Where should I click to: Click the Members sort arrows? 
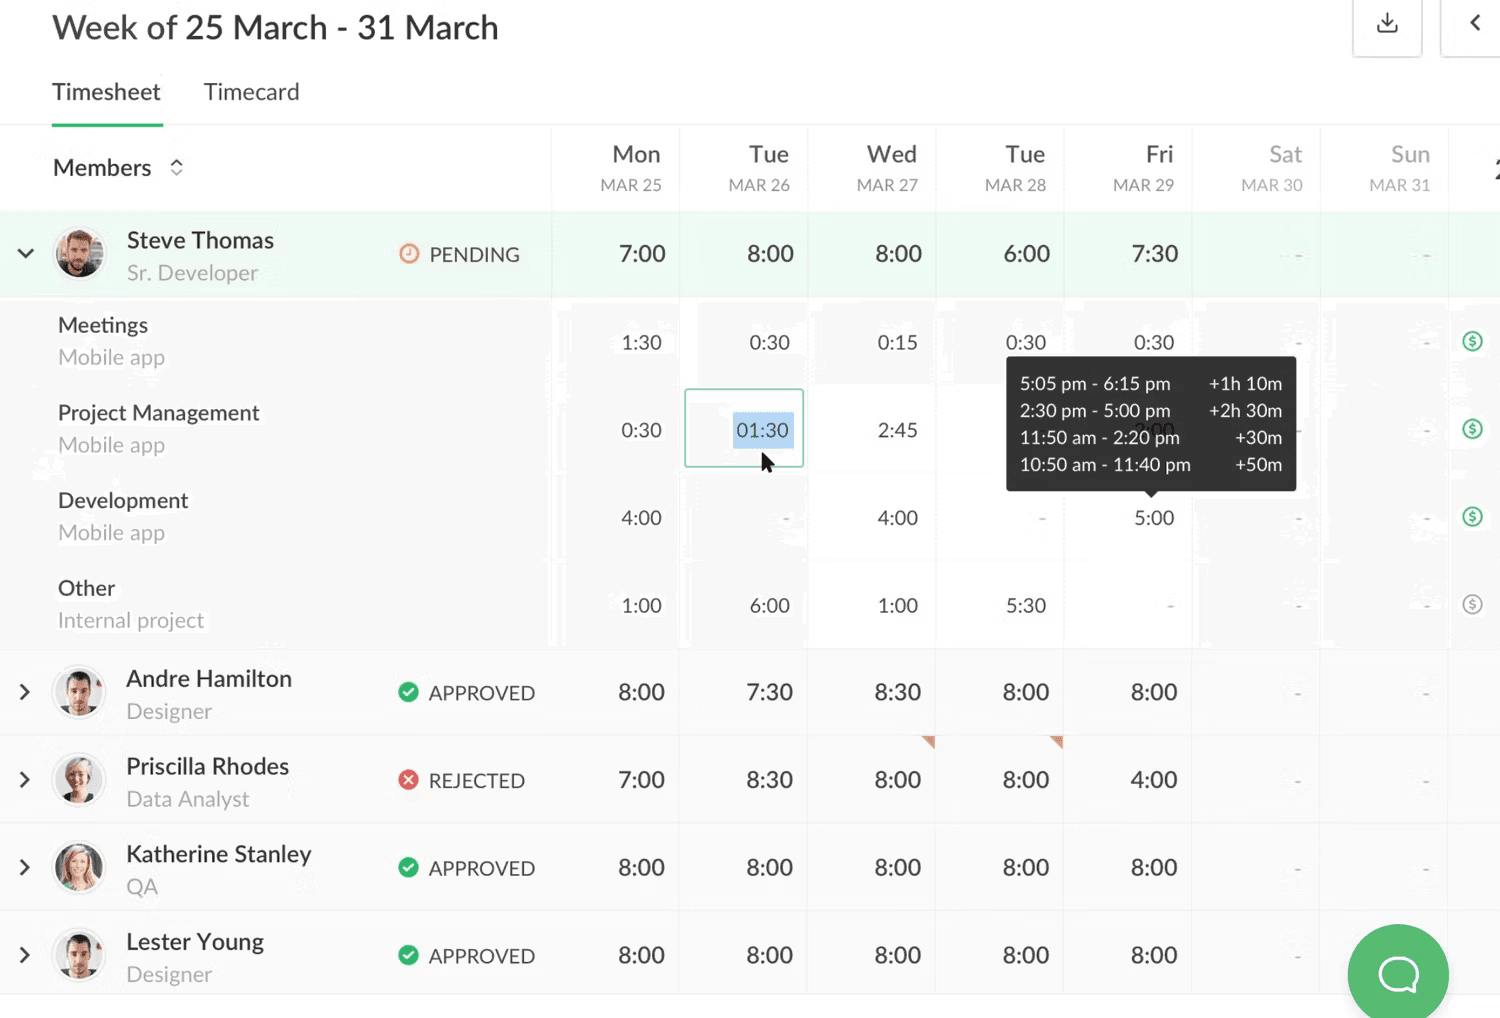click(x=176, y=167)
